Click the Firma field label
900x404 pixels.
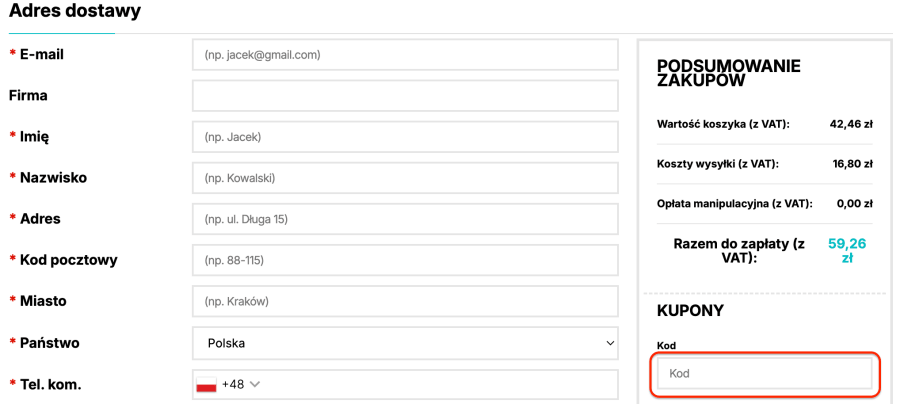28,95
